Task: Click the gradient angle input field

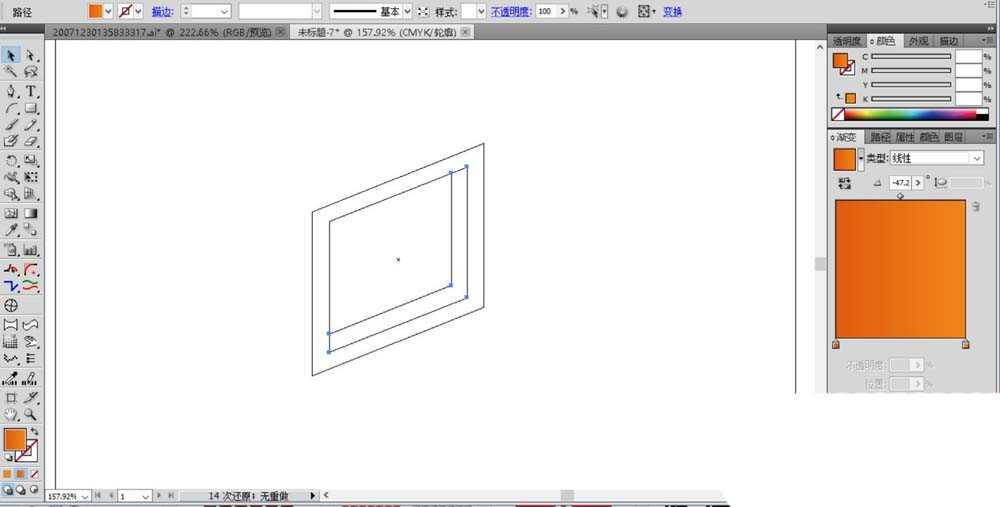Action: (x=902, y=183)
